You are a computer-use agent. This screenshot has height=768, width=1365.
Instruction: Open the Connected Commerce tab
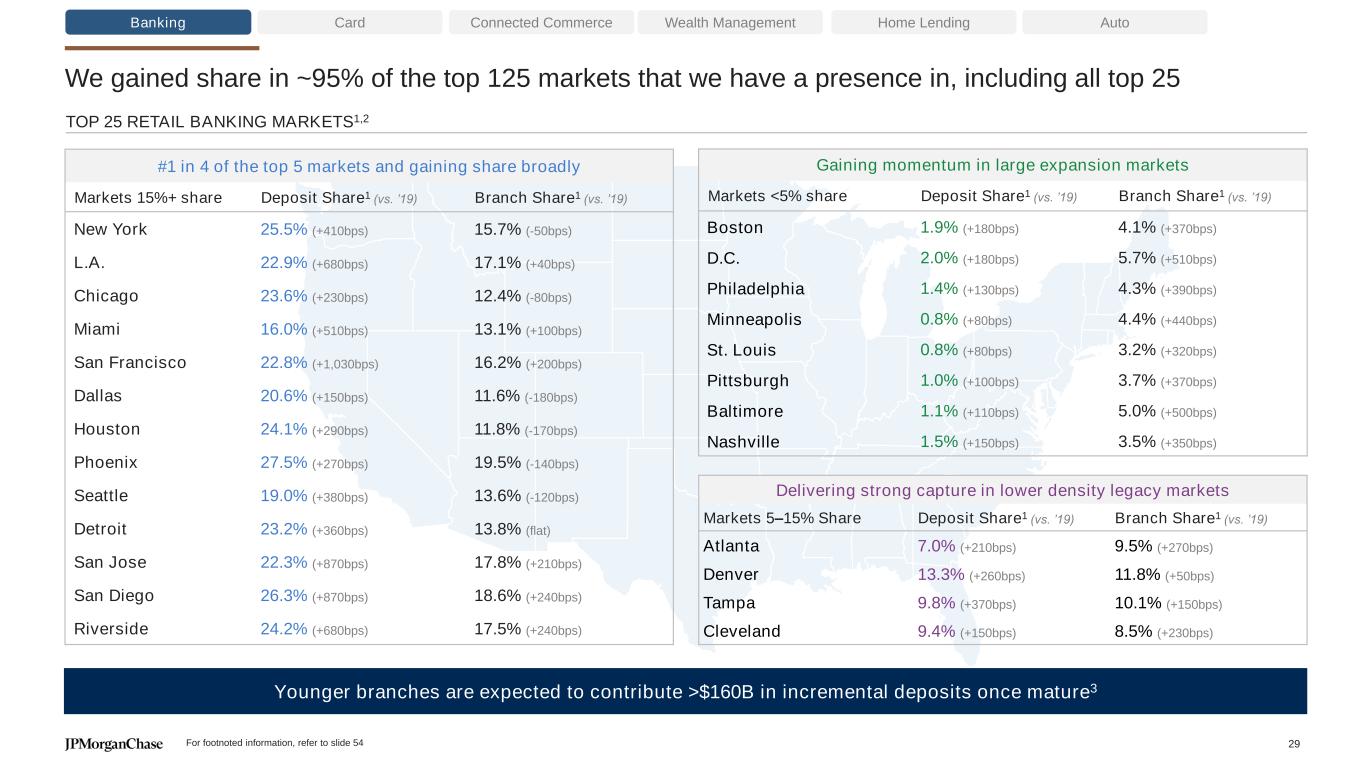pyautogui.click(x=541, y=23)
